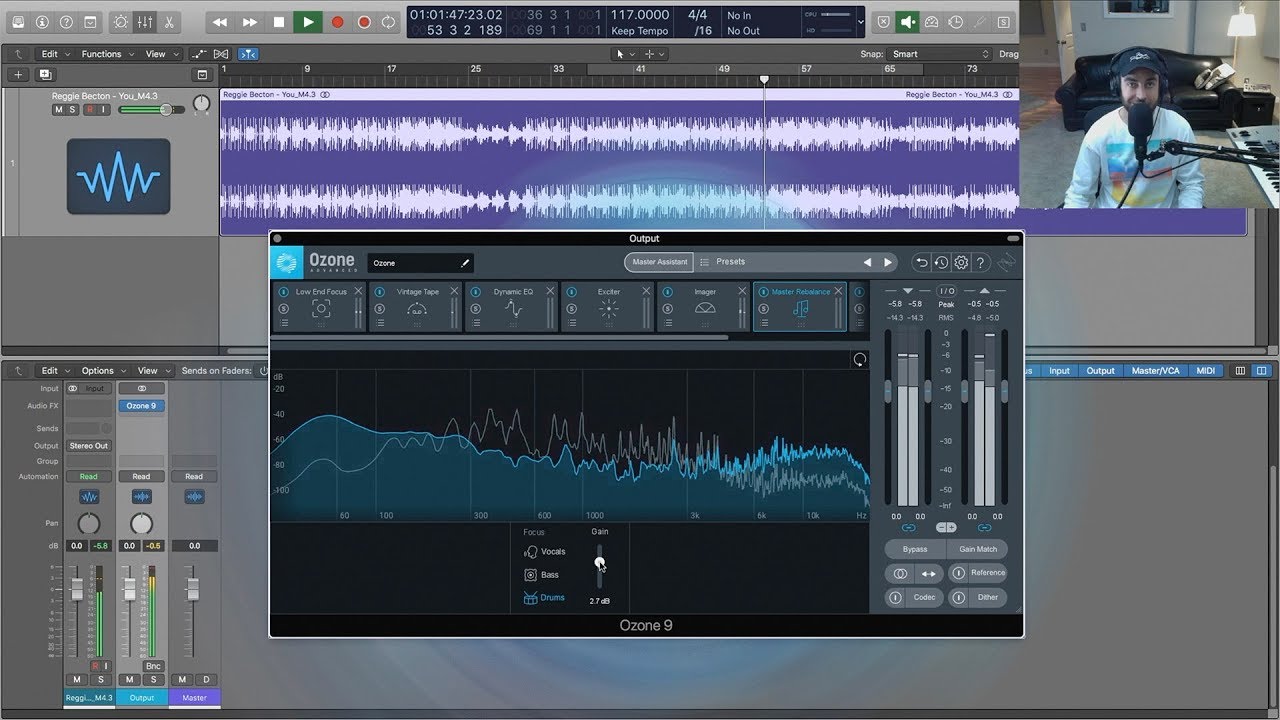Image resolution: width=1280 pixels, height=720 pixels.
Task: Open the Snap mode dropdown
Action: (x=940, y=54)
